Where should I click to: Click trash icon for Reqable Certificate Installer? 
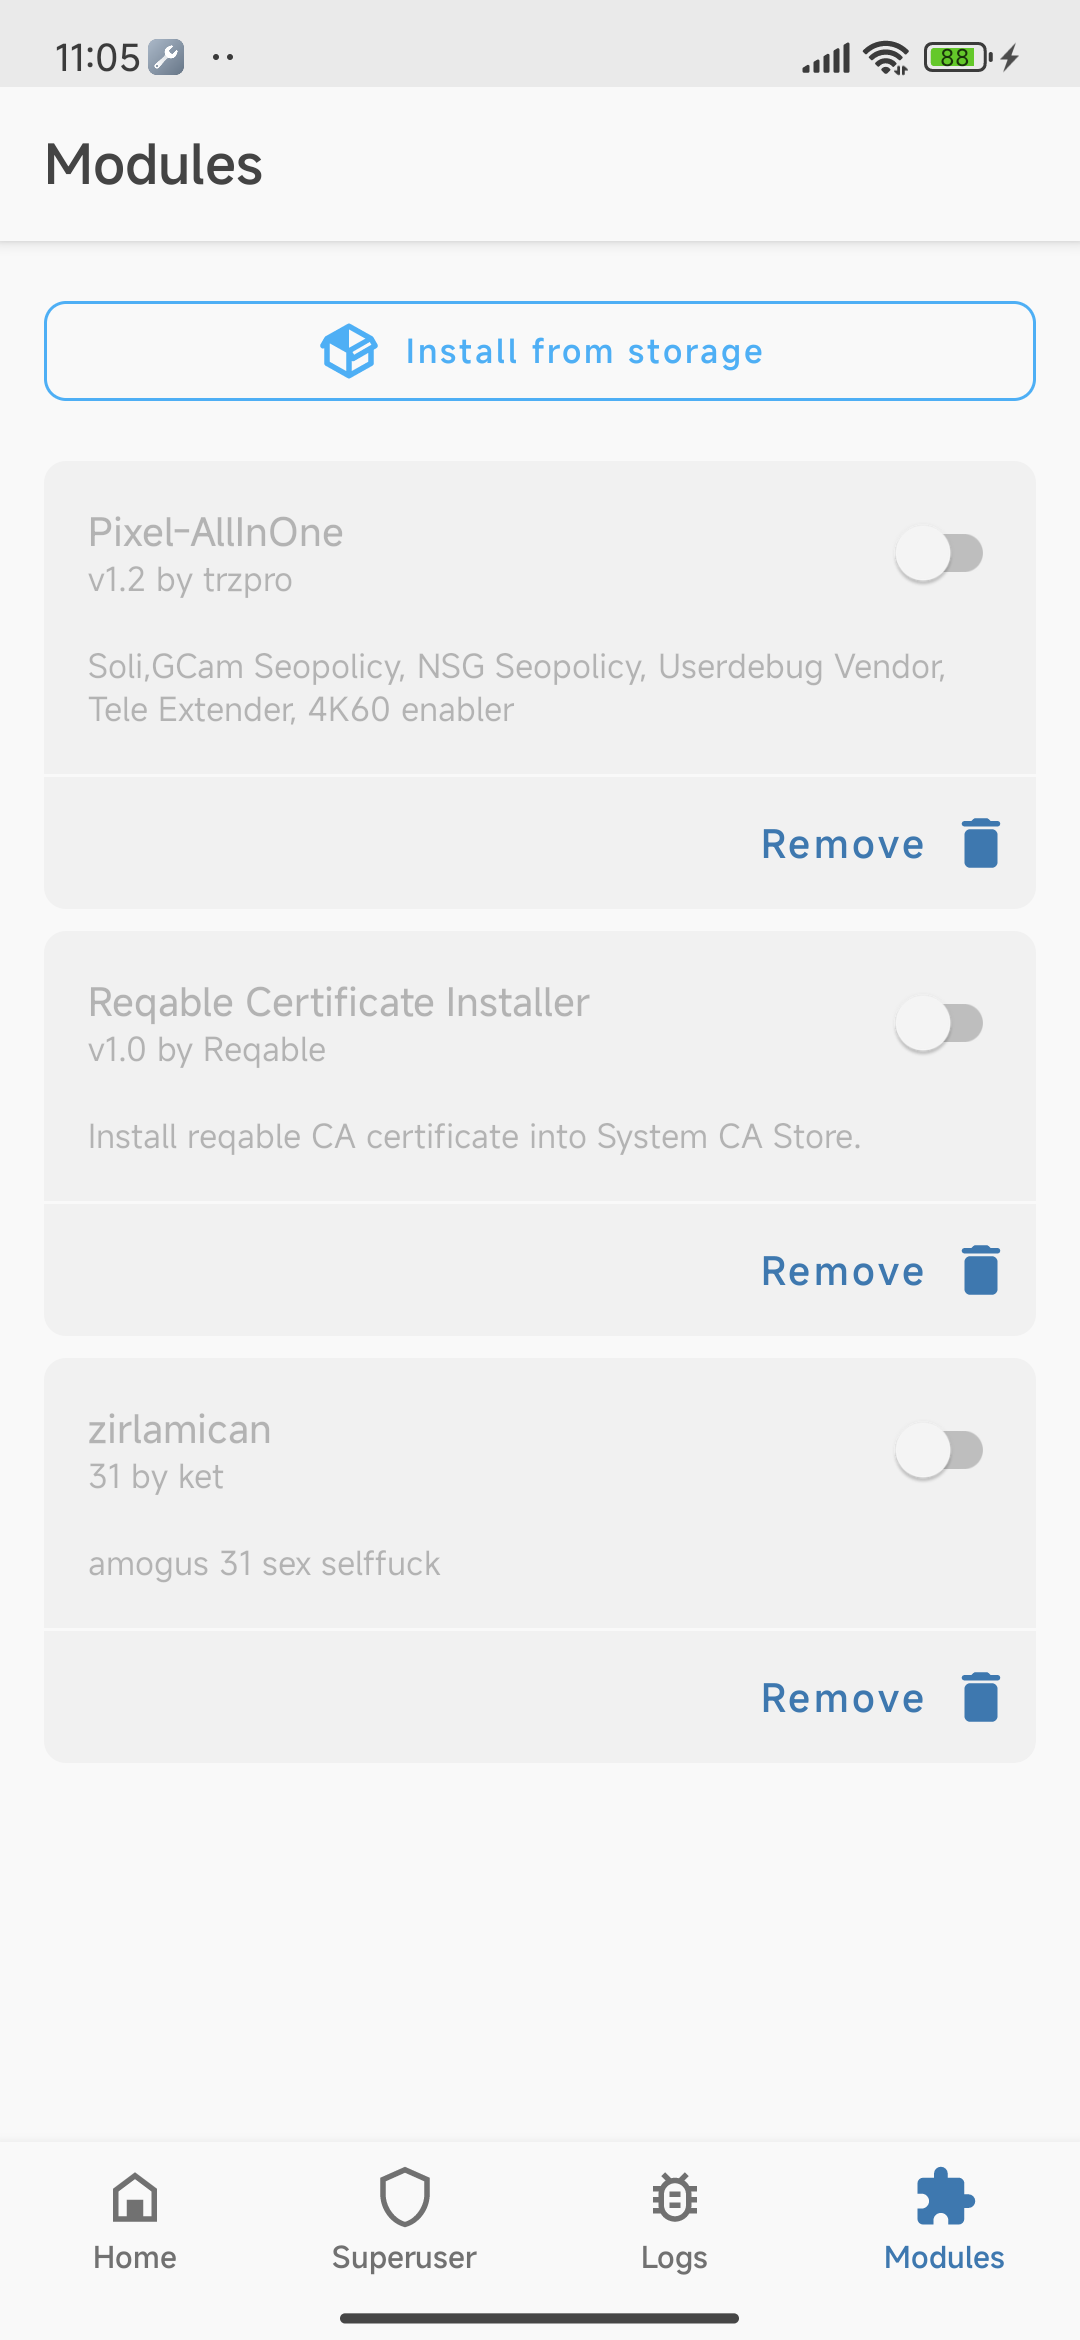(x=981, y=1270)
